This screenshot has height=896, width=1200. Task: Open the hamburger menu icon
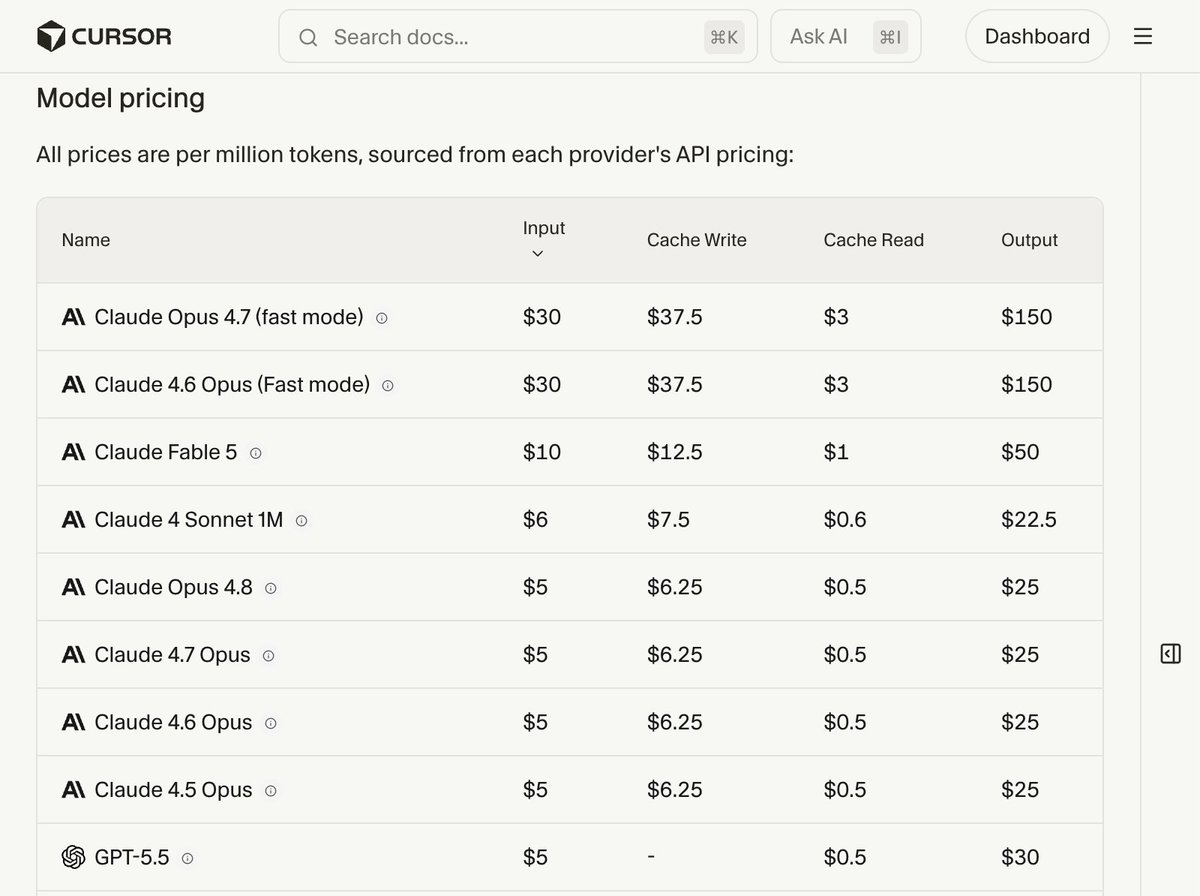pos(1143,37)
